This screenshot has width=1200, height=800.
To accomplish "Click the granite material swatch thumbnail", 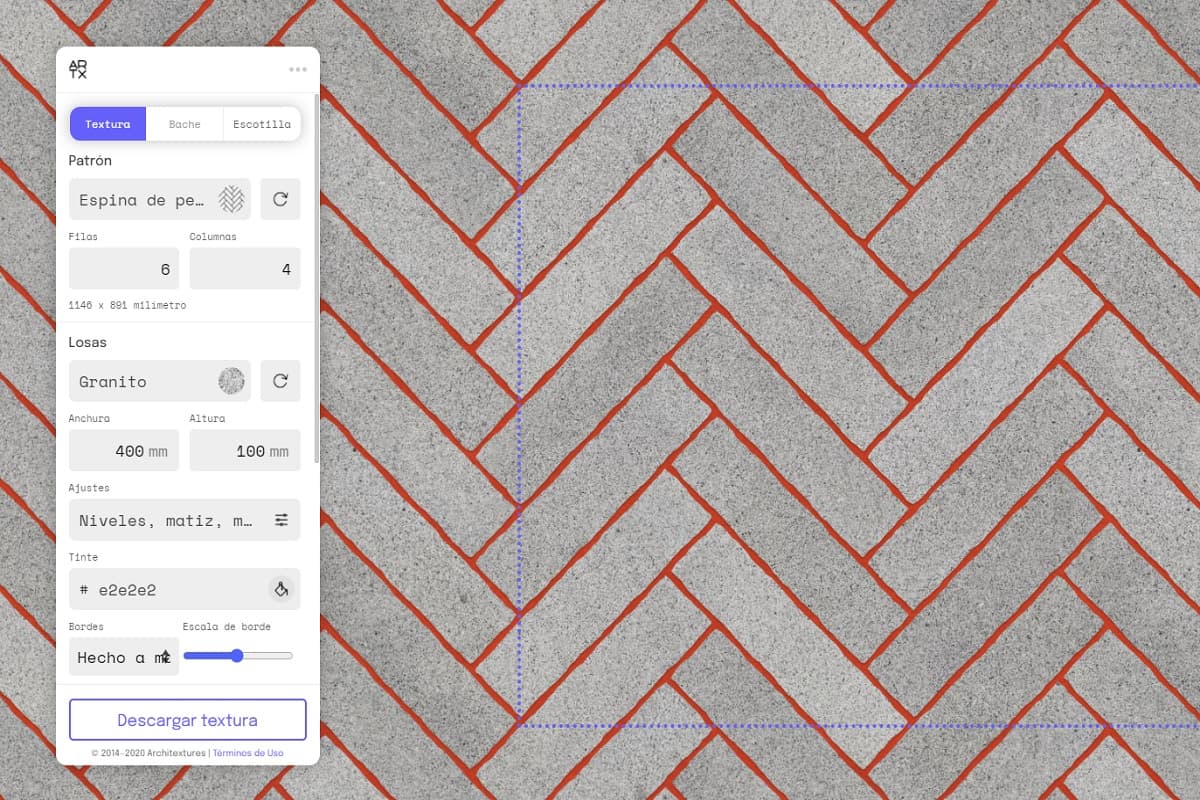I will point(232,381).
